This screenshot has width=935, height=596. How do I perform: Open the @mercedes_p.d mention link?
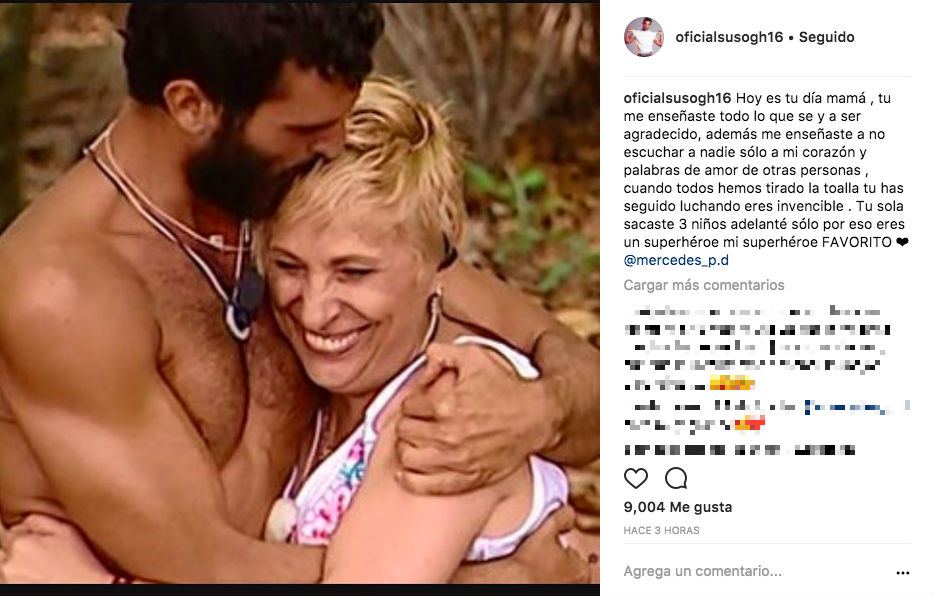tap(676, 260)
